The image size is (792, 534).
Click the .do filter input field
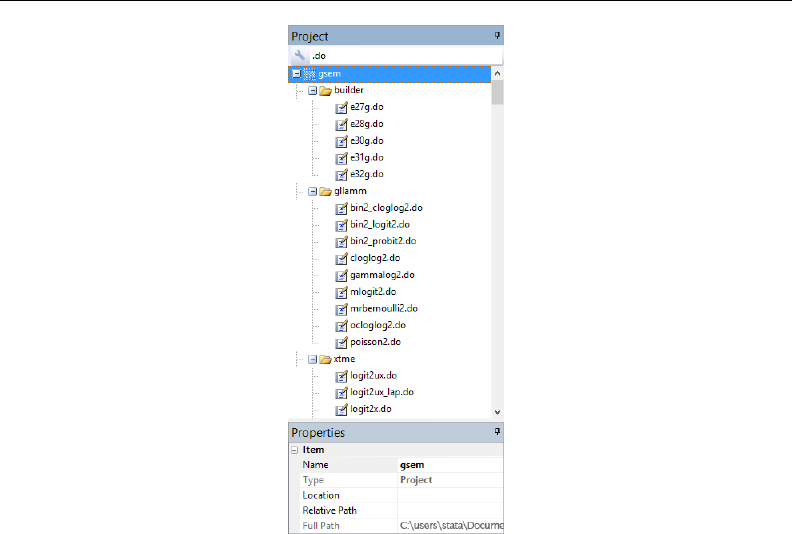coord(406,56)
